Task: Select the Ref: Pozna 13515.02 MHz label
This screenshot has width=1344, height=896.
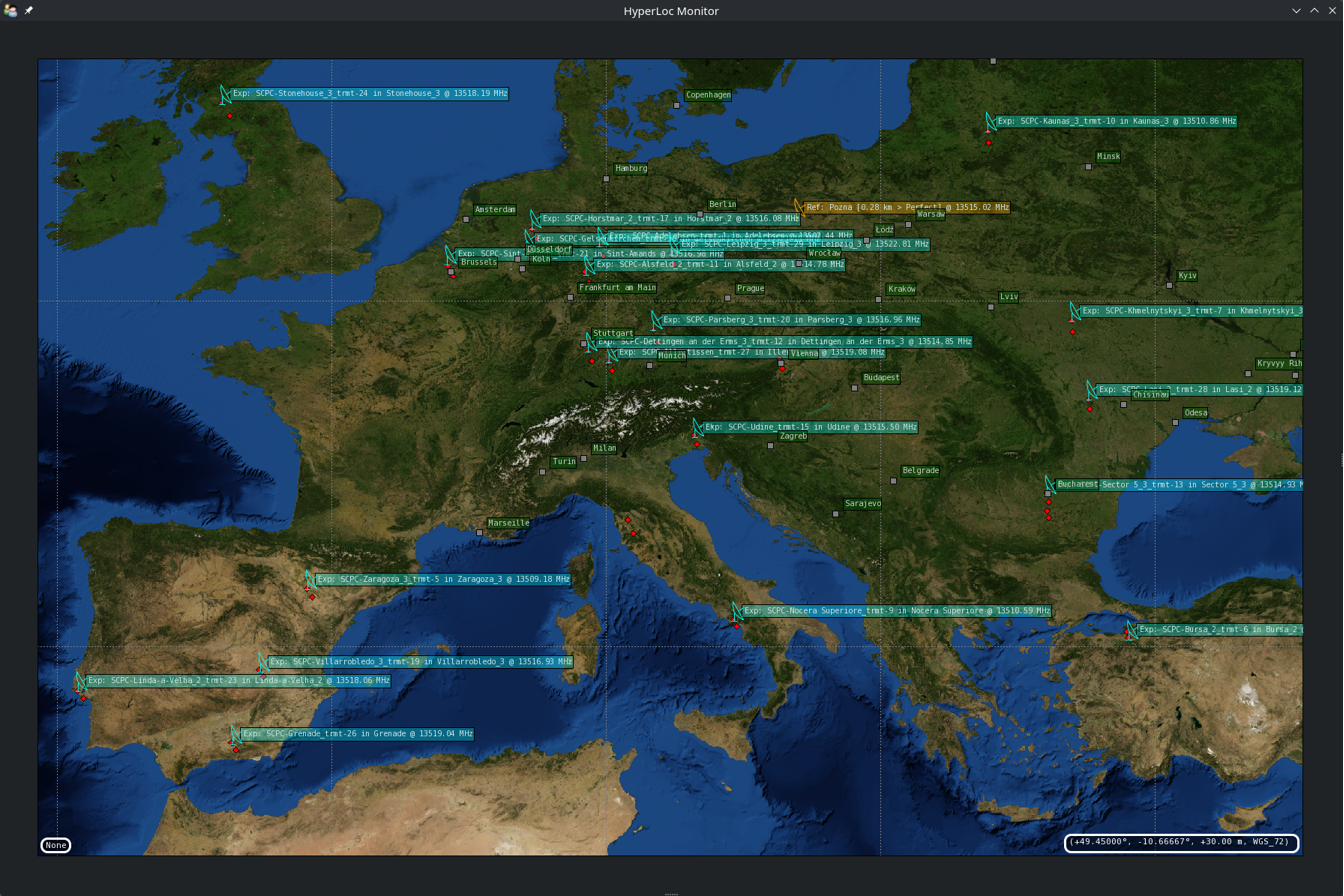Action: [x=907, y=208]
